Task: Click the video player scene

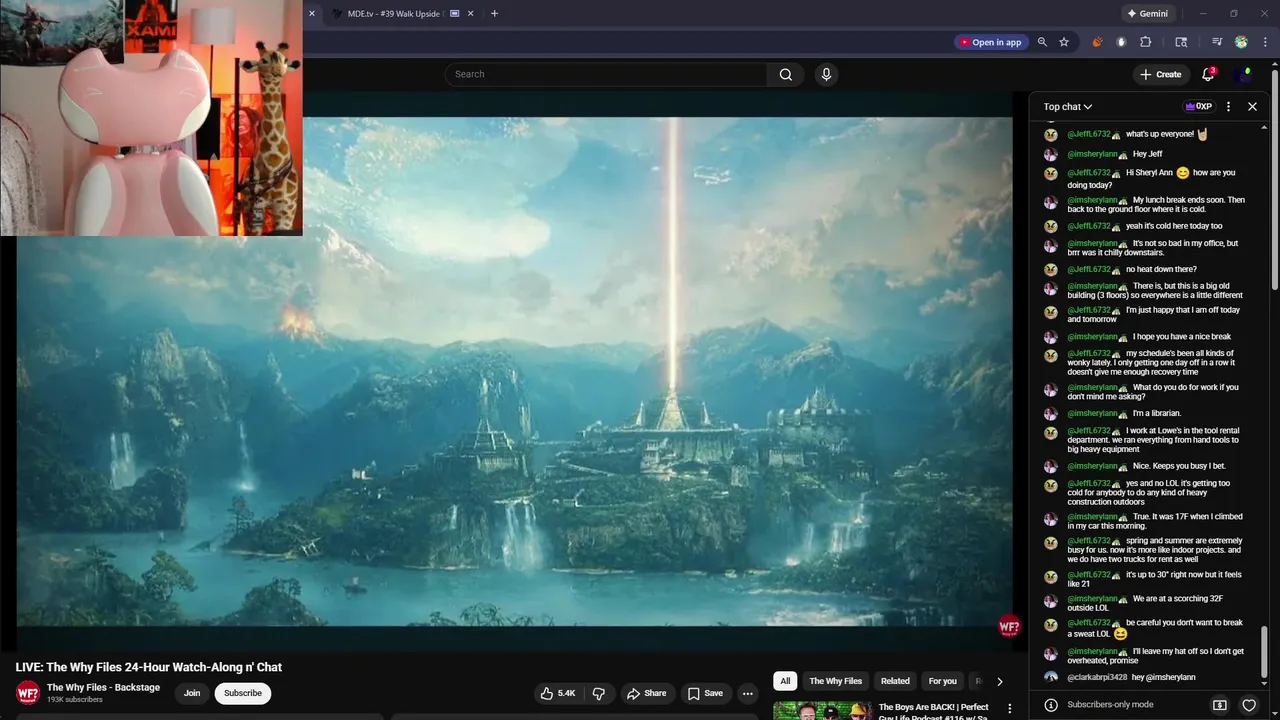Action: pos(514,371)
